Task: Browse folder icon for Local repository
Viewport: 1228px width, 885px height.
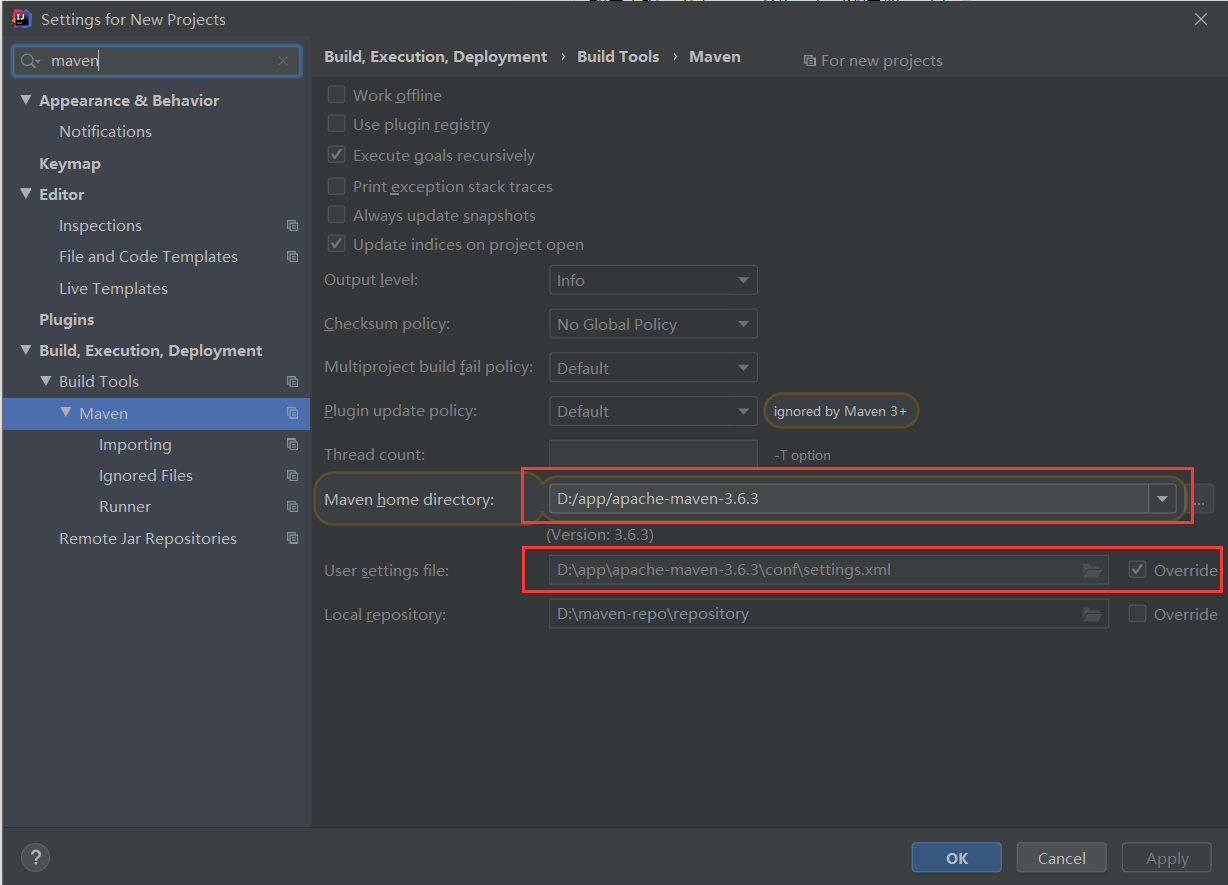Action: [x=1092, y=614]
